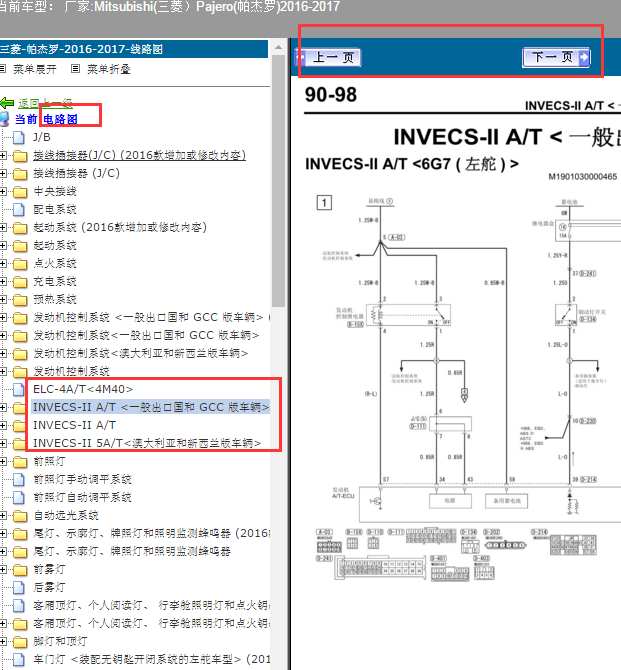Click the 上一页 (previous page) button
The height and width of the screenshot is (670, 621).
[328, 58]
